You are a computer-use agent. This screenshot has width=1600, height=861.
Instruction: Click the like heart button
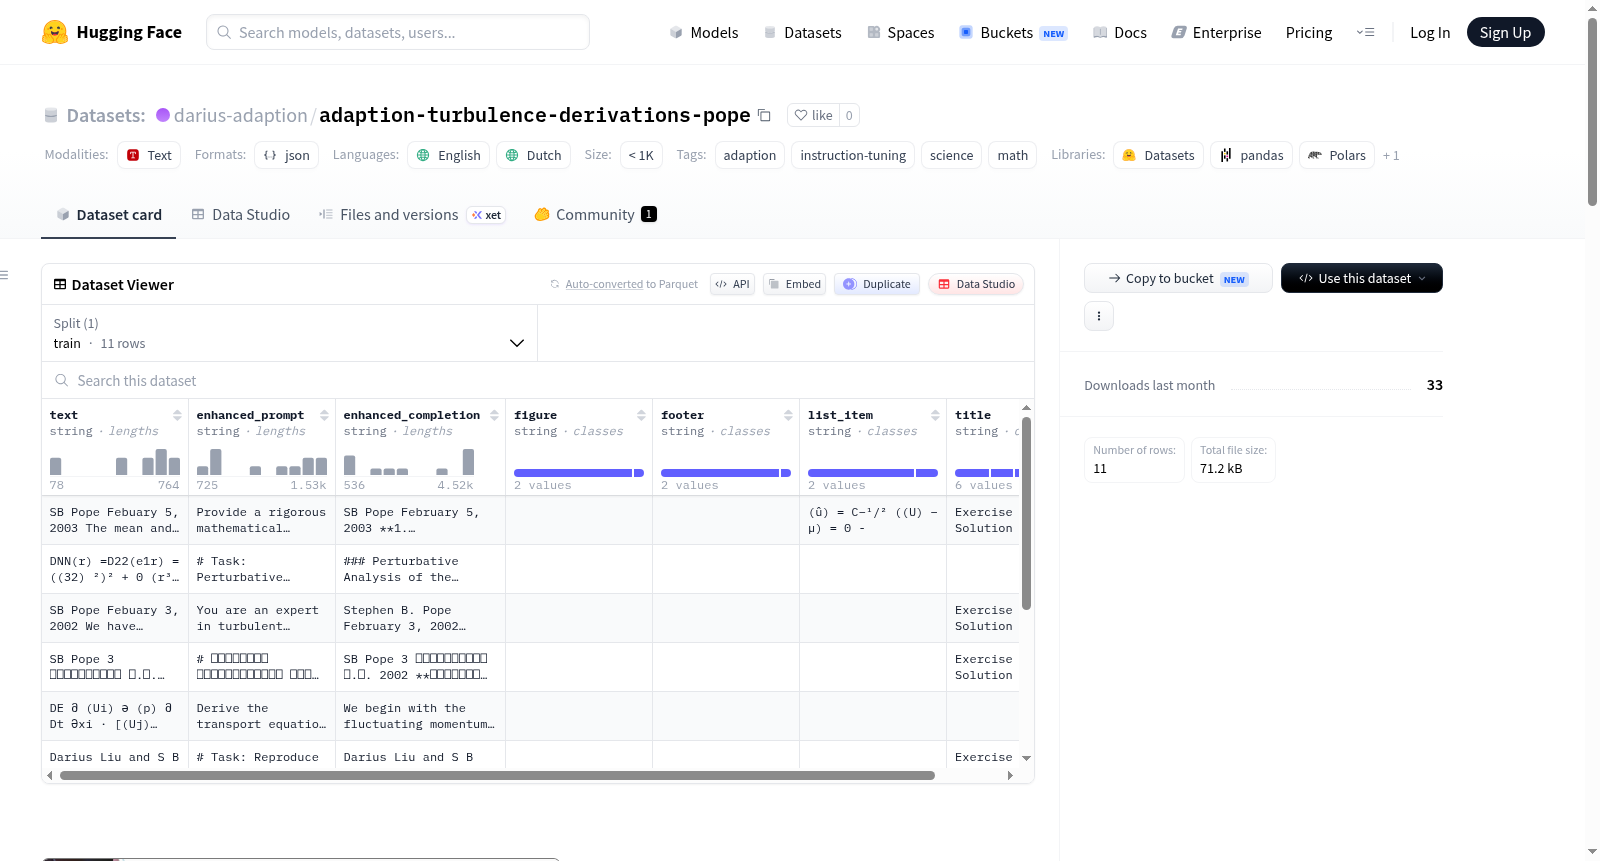pos(813,115)
